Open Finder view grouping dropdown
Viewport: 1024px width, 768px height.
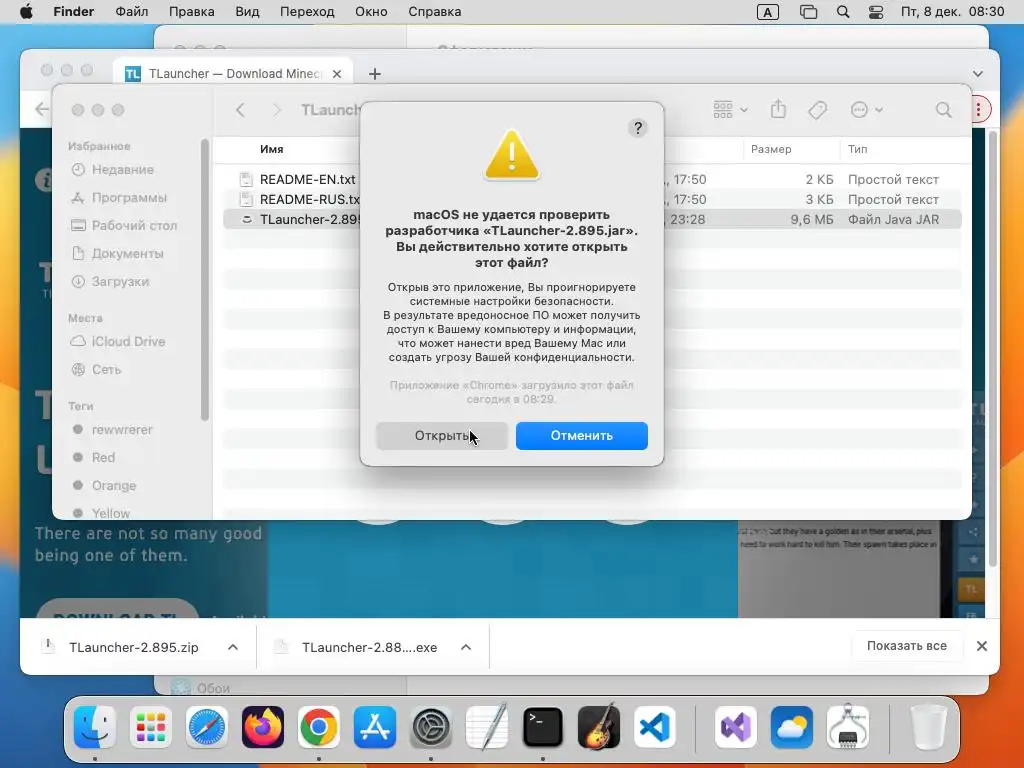point(730,110)
